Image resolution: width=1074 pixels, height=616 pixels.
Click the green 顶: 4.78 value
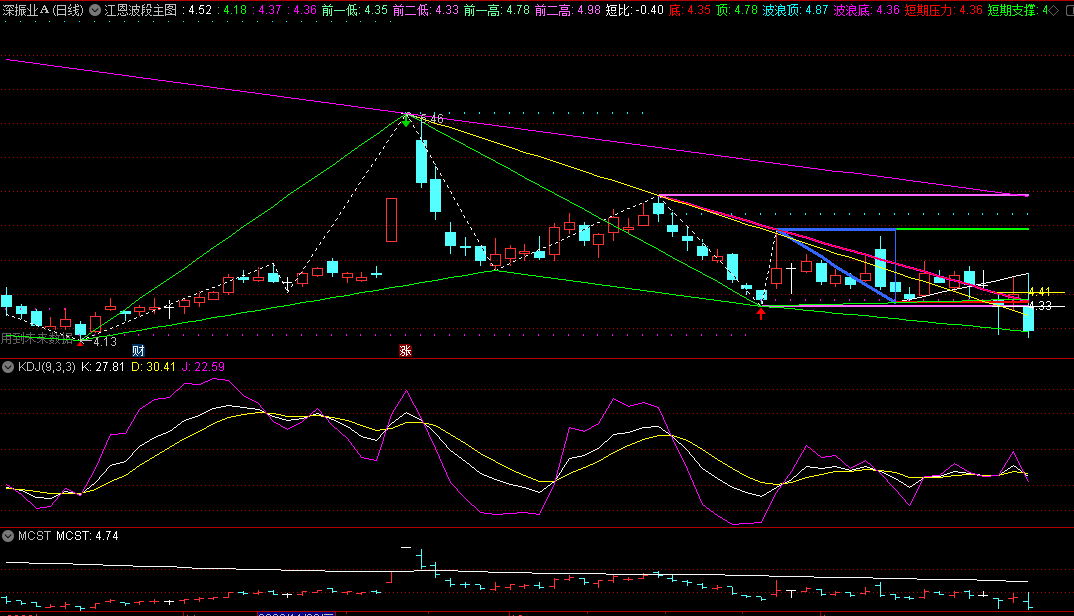tap(737, 10)
